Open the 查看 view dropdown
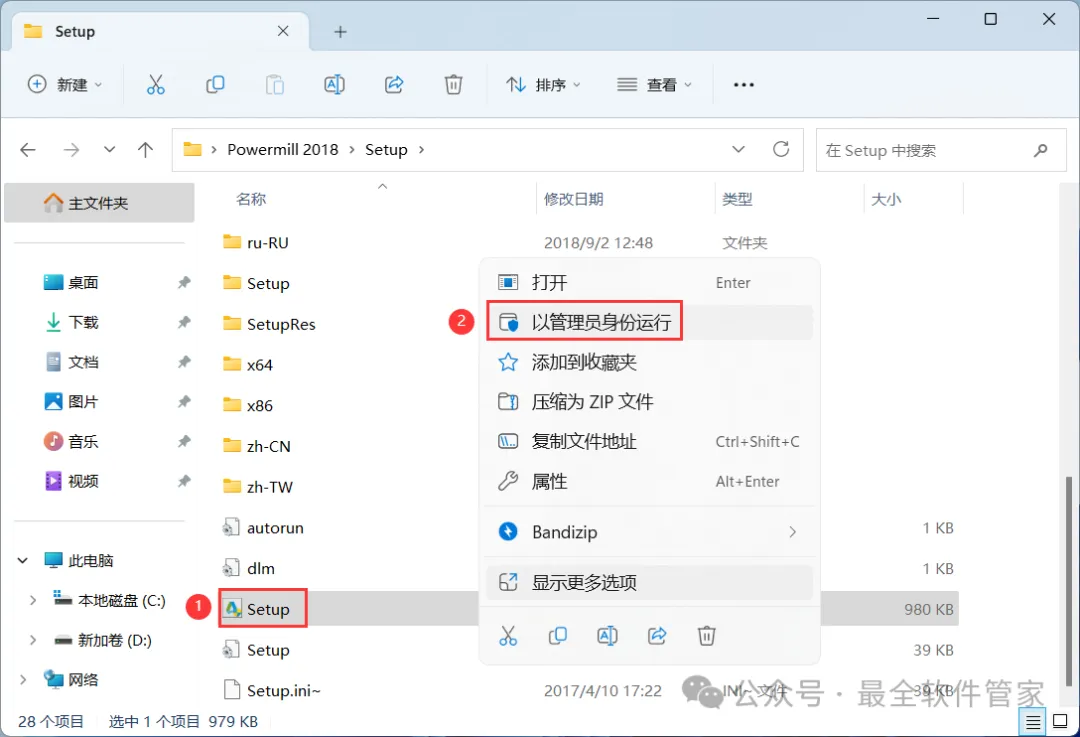Viewport: 1080px width, 737px height. click(654, 85)
